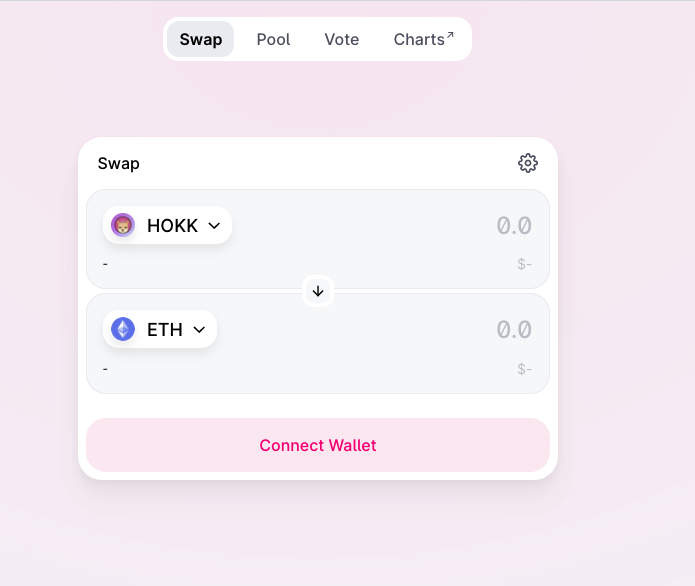Click the external link arrow beside Charts
Viewport: 695px width, 586px height.
pos(450,35)
